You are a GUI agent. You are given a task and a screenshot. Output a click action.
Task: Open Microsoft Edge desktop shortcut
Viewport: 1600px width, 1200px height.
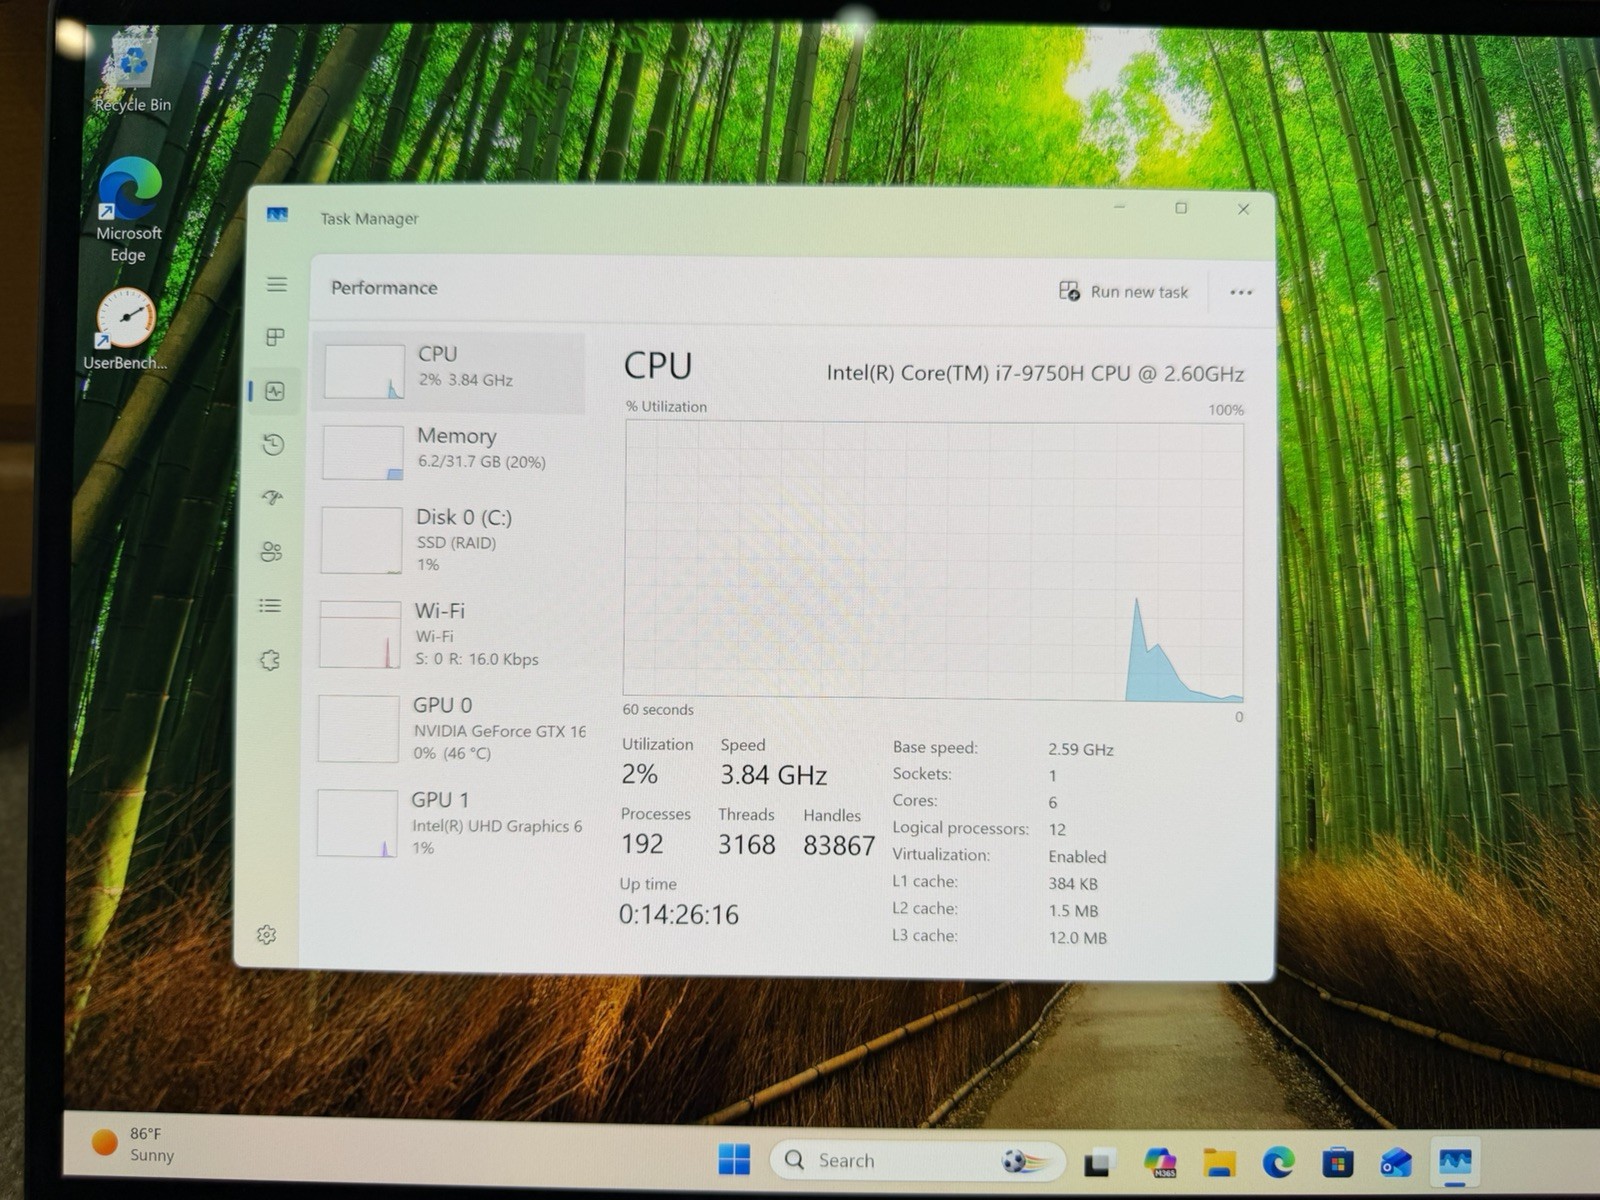pos(129,211)
